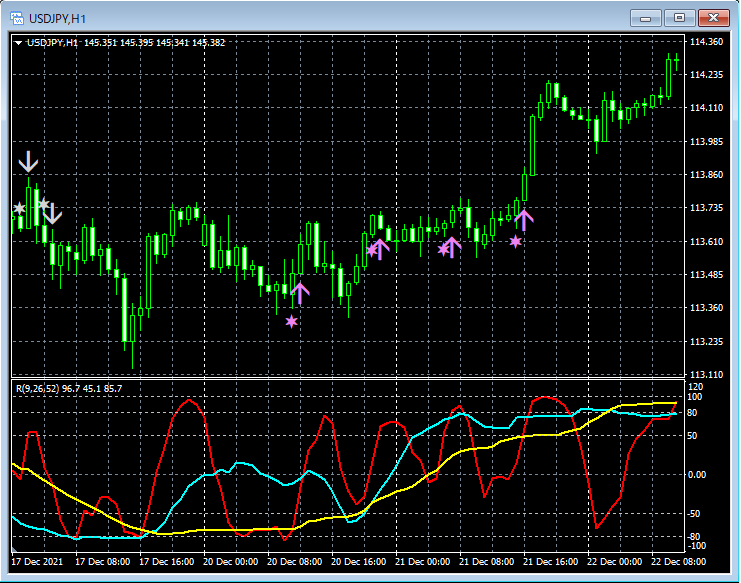Image resolution: width=741 pixels, height=583 pixels.
Task: Click the 114.110 price scale label
Action: tap(707, 108)
